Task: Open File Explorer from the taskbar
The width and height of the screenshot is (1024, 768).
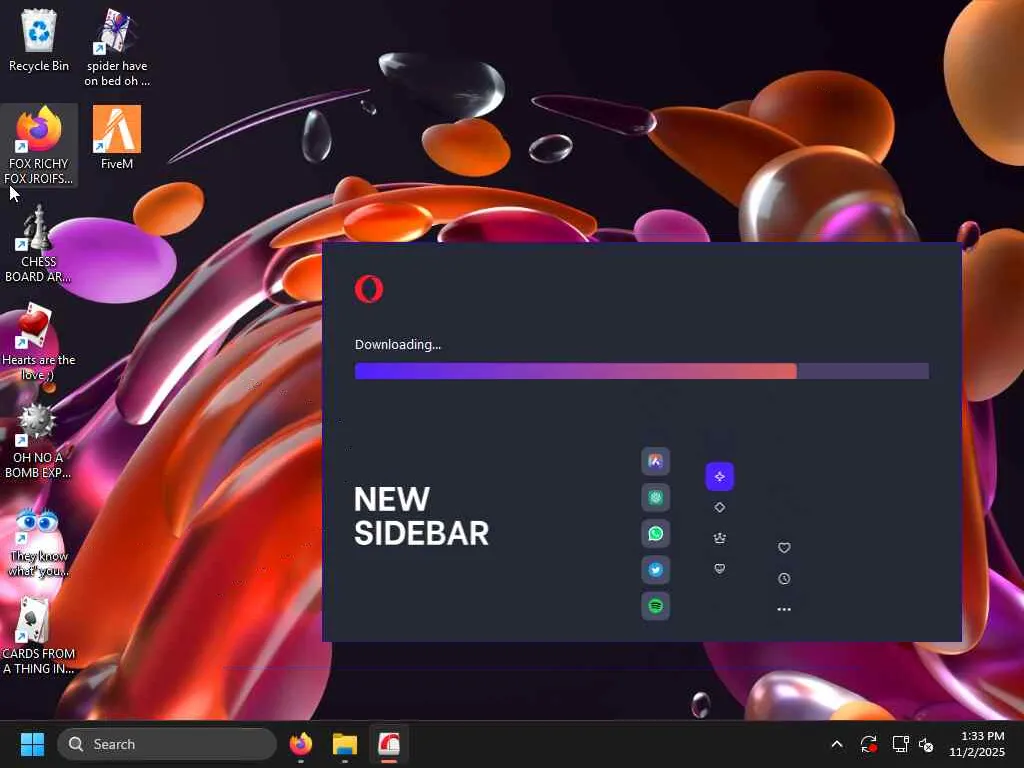Action: [345, 744]
